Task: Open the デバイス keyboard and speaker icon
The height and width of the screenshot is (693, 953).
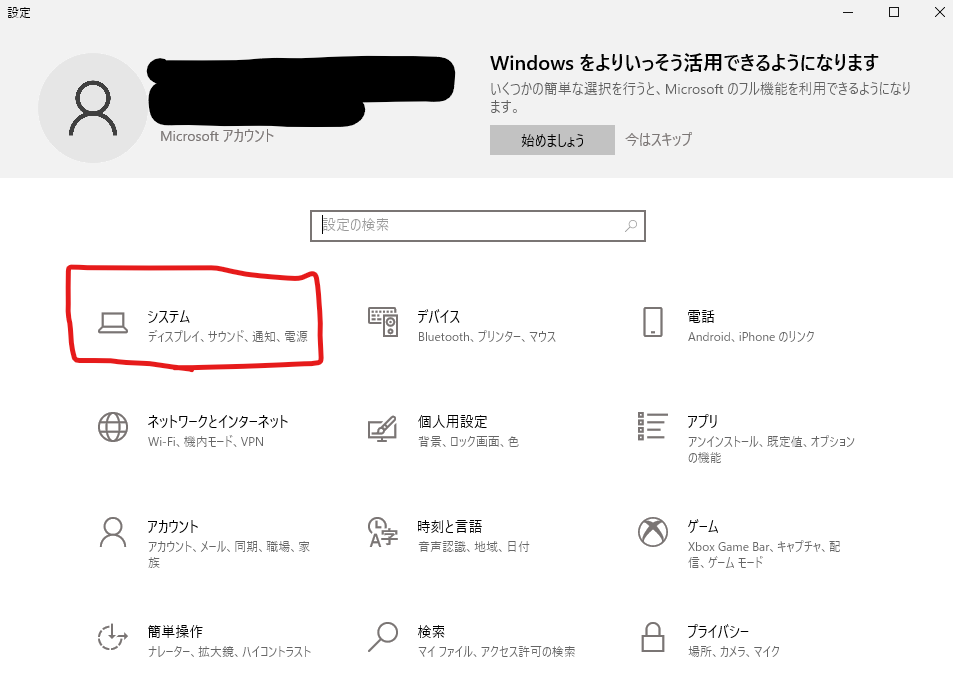Action: click(x=383, y=322)
